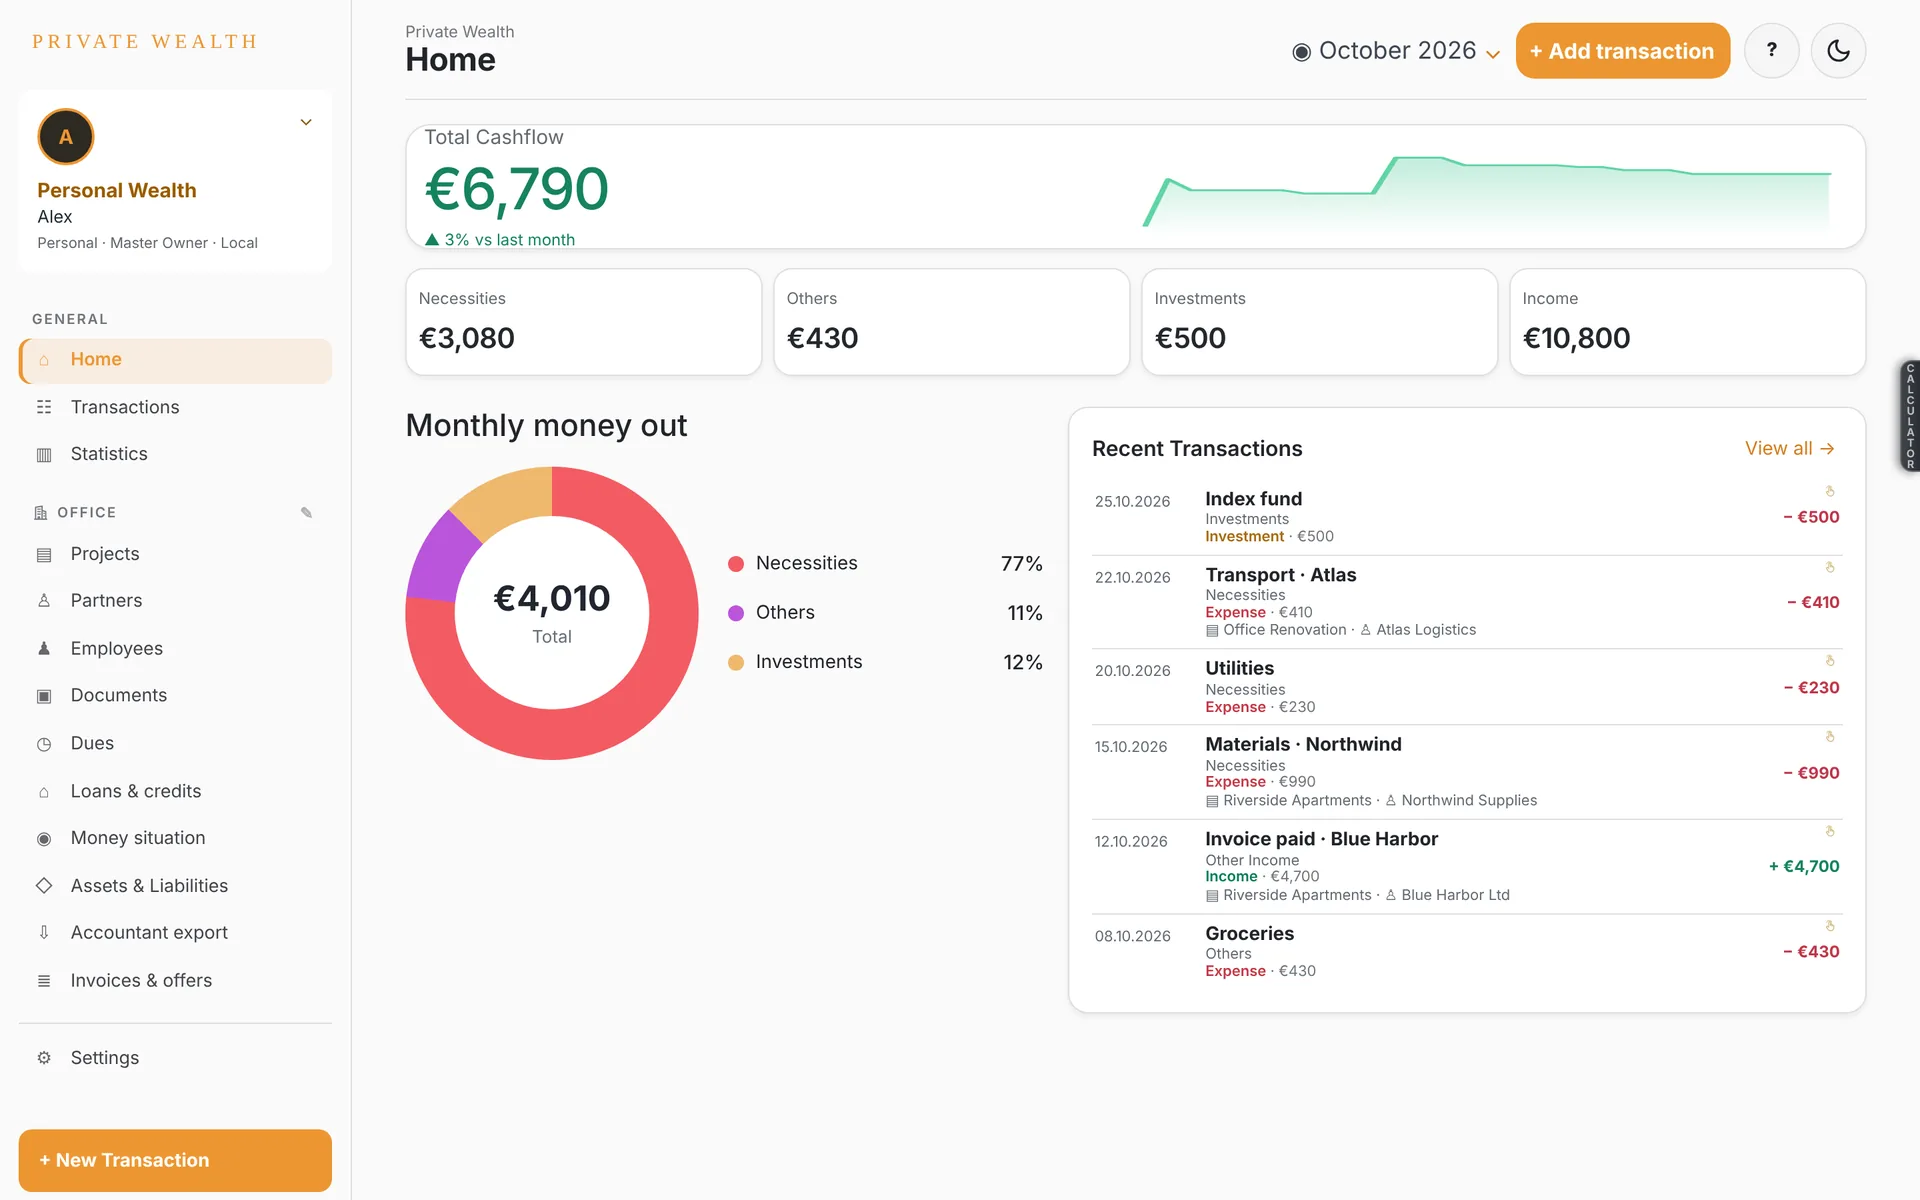Viewport: 1920px width, 1200px height.
Task: Expand the Personal Wealth account switcher chevron
Action: click(x=306, y=122)
